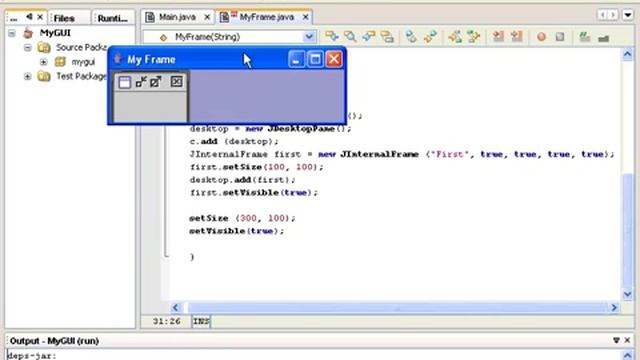Viewport: 640px width, 360px height.
Task: Click the Java cup icon in My Frame title bar
Action: point(118,59)
